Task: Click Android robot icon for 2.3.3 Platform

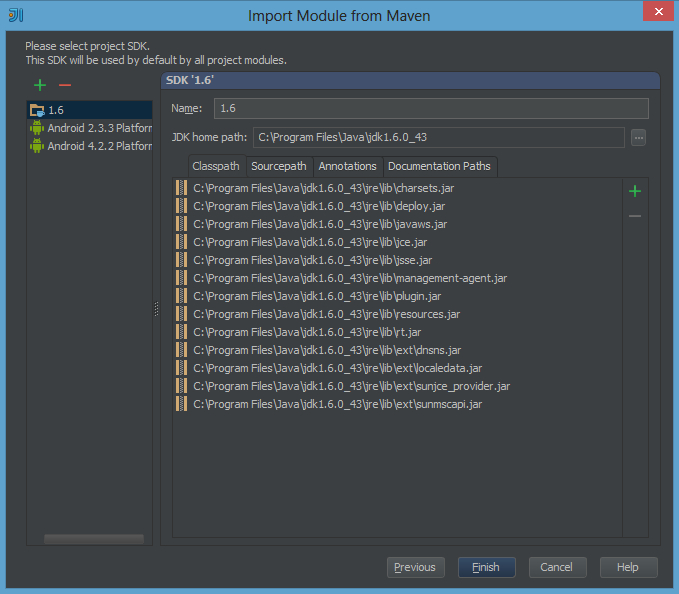Action: tap(37, 128)
